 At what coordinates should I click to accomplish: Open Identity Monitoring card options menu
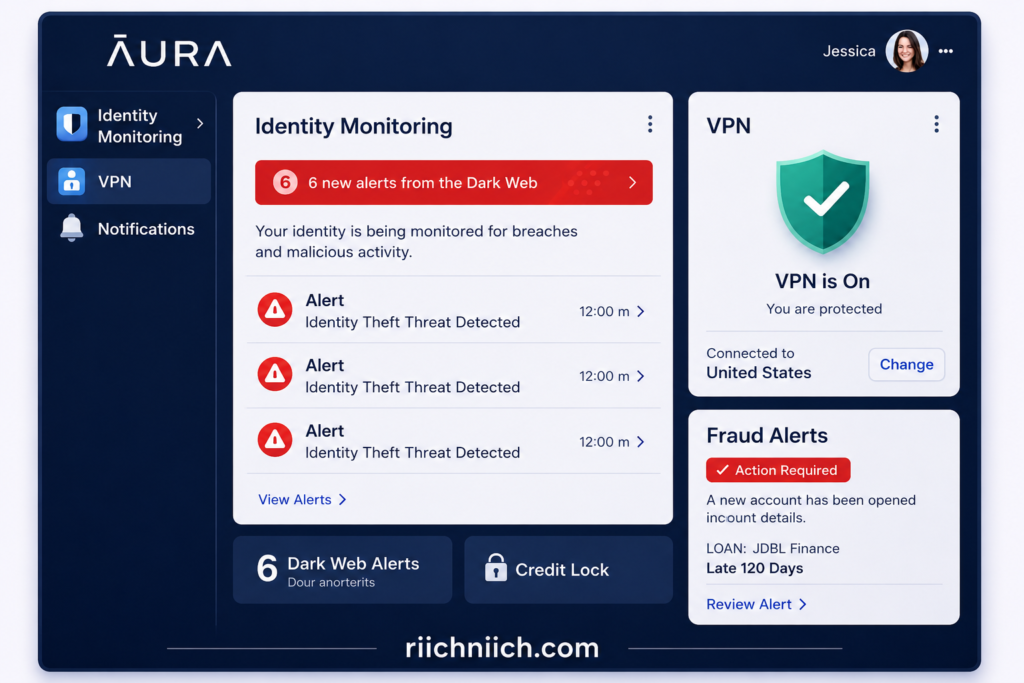tap(650, 124)
